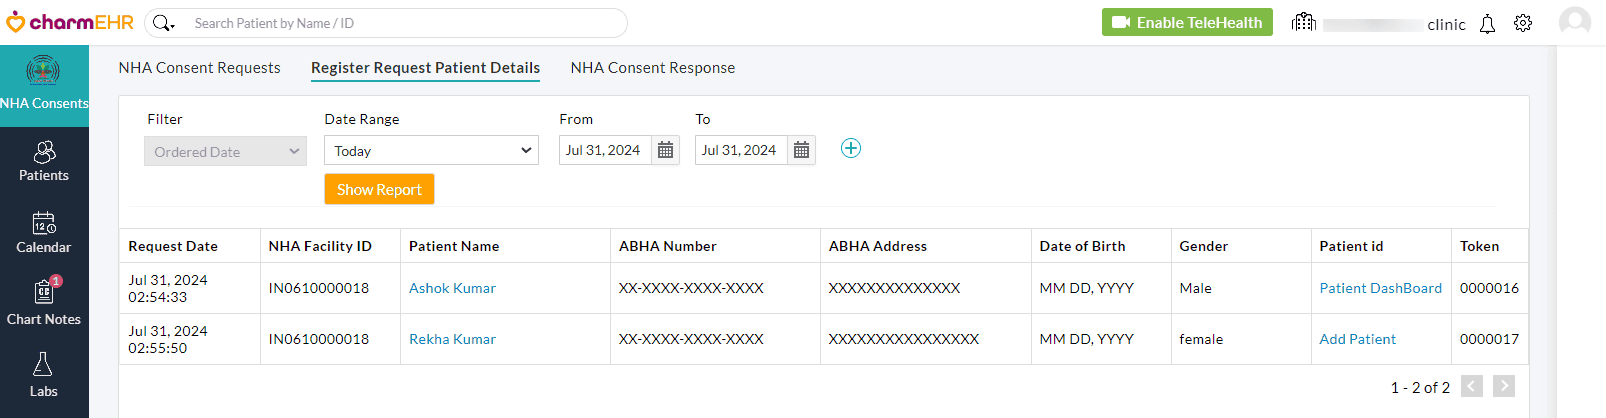Select token 0000017 cell
Image resolution: width=1606 pixels, height=418 pixels.
(x=1489, y=339)
